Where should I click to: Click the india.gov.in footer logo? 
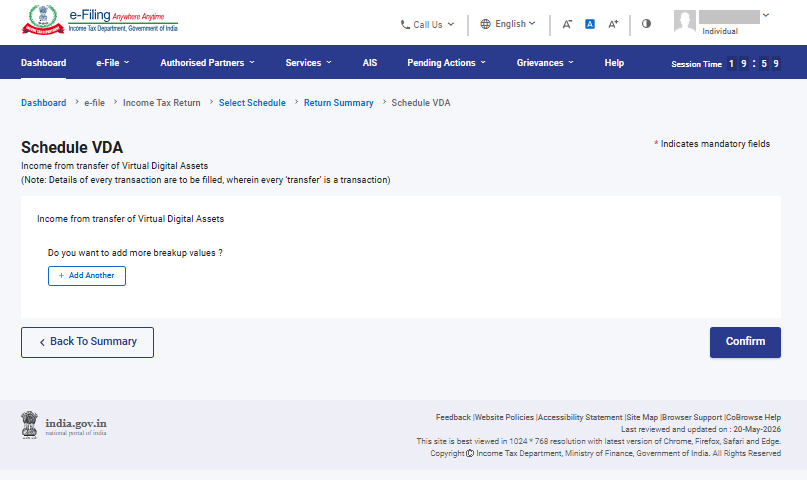pyautogui.click(x=64, y=425)
